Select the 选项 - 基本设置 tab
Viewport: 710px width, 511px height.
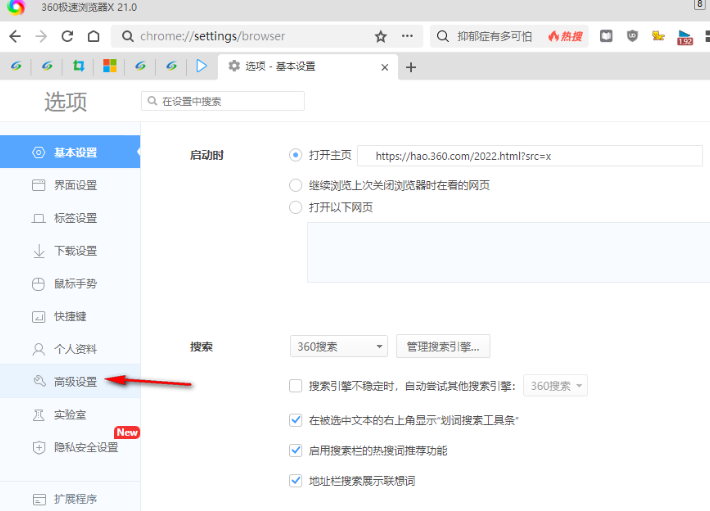(x=308, y=67)
